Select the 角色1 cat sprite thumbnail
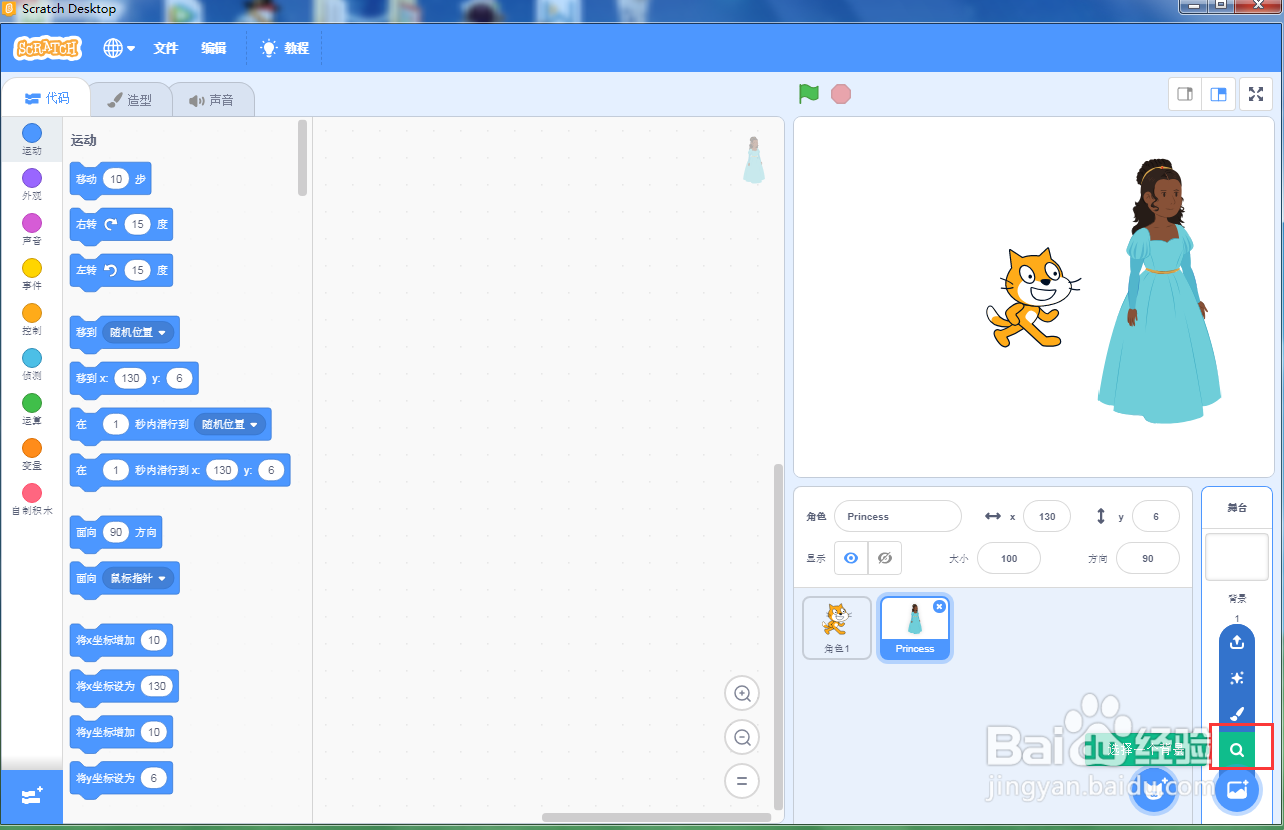1284x830 pixels. coord(837,628)
